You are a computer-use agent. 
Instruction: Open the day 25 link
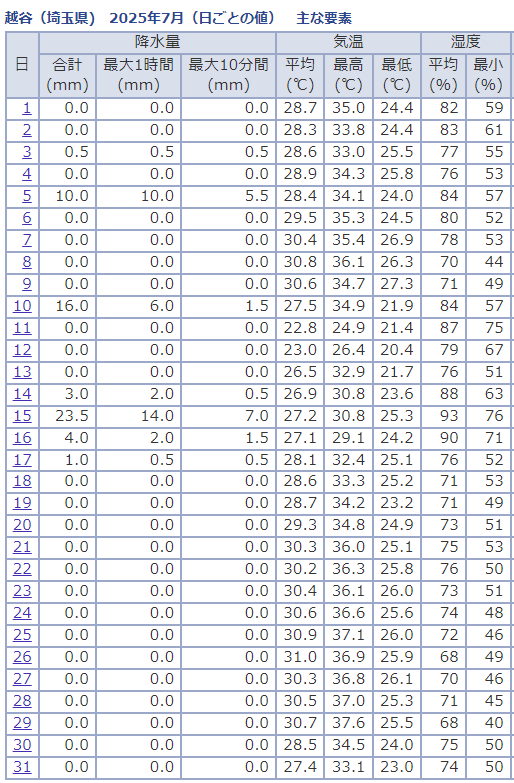22,635
